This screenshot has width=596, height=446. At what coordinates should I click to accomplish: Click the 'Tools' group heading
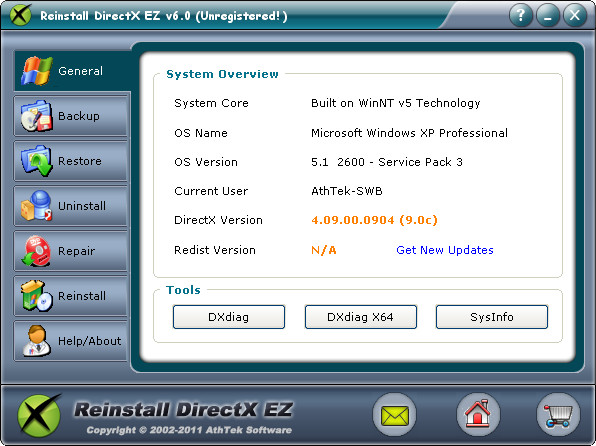tap(183, 290)
